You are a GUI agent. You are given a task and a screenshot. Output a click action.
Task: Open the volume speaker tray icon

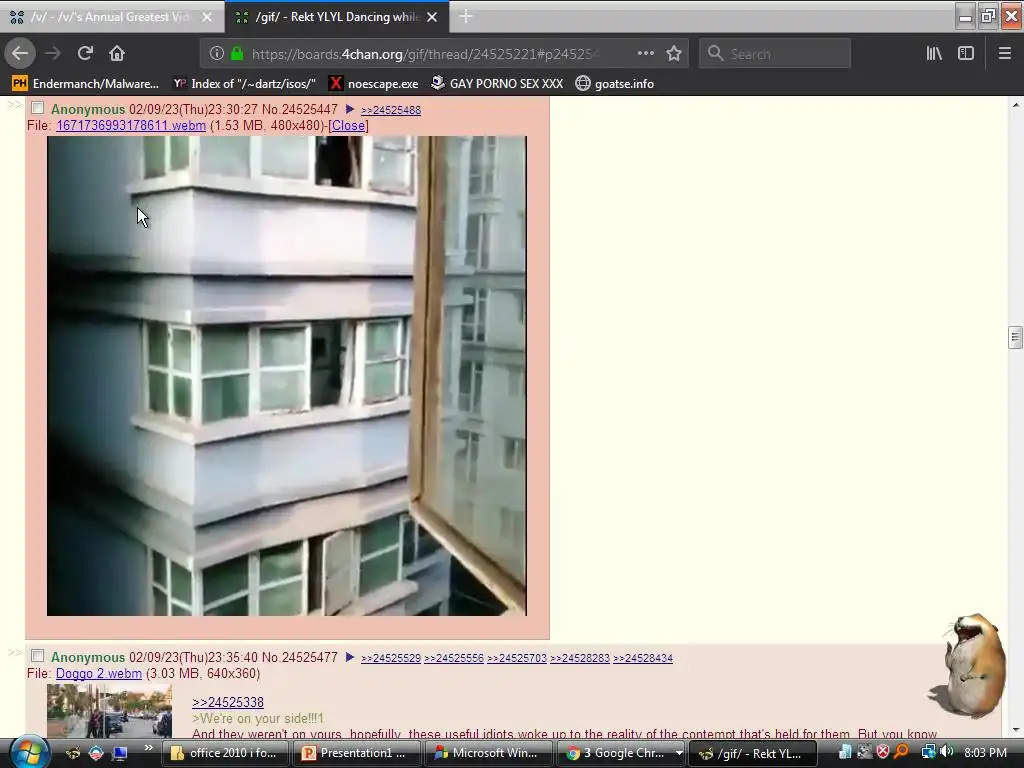point(946,752)
